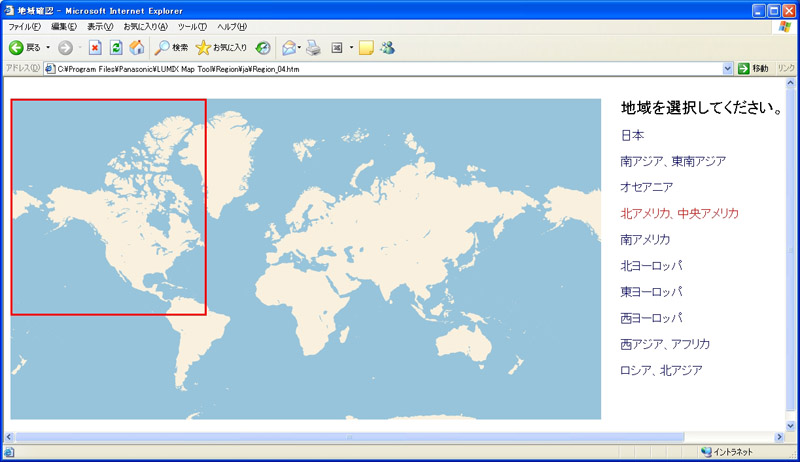The width and height of the screenshot is (800, 462).
Task: Open the ヘルプ(H) menu
Action: (232, 27)
